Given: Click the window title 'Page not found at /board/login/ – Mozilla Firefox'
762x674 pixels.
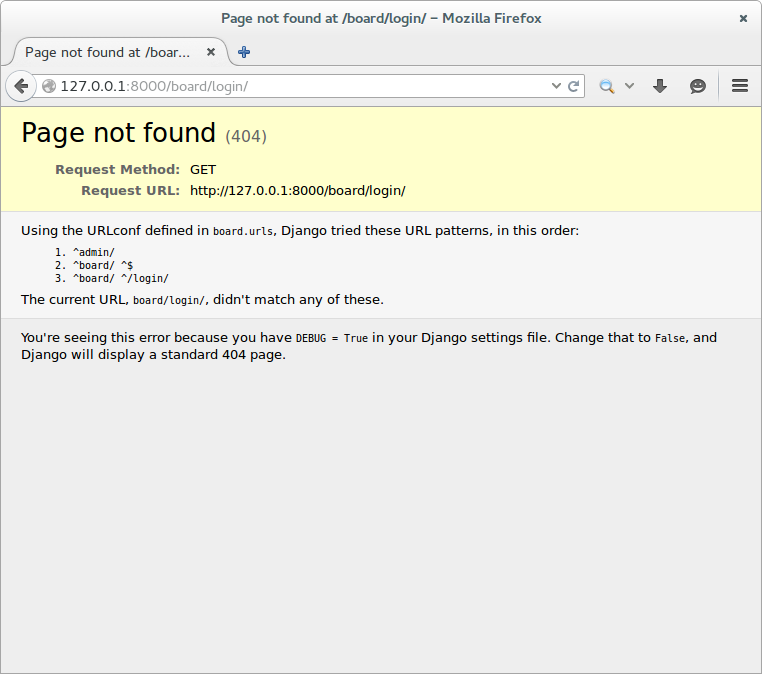Looking at the screenshot, I should tap(381, 18).
